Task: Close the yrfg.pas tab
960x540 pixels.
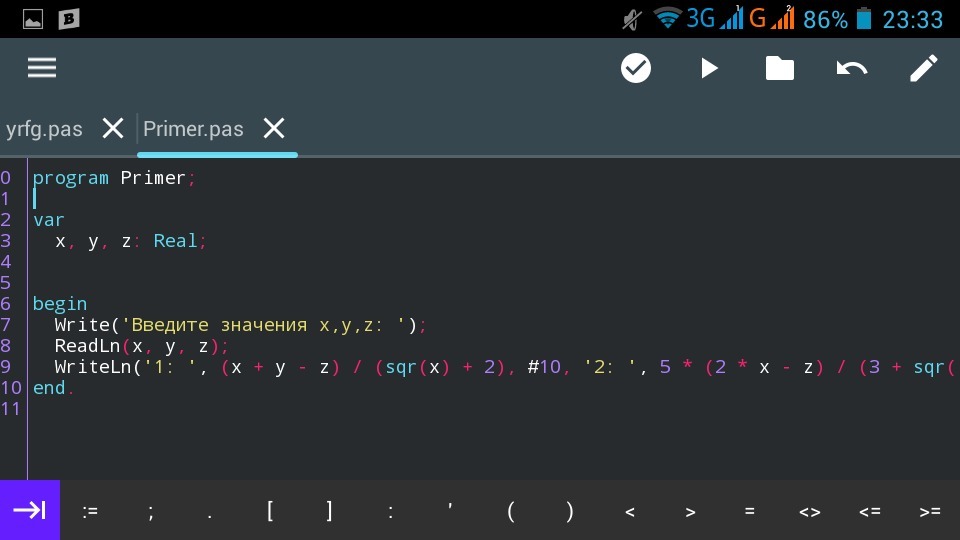Action: [113, 129]
